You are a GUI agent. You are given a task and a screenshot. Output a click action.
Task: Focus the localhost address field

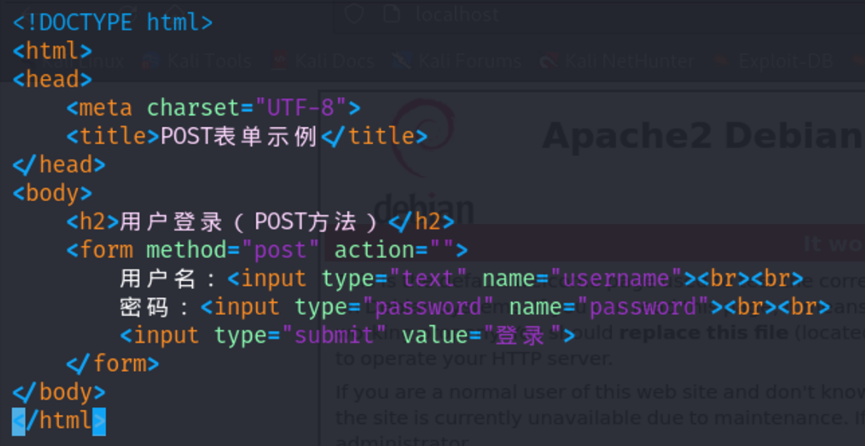point(458,14)
